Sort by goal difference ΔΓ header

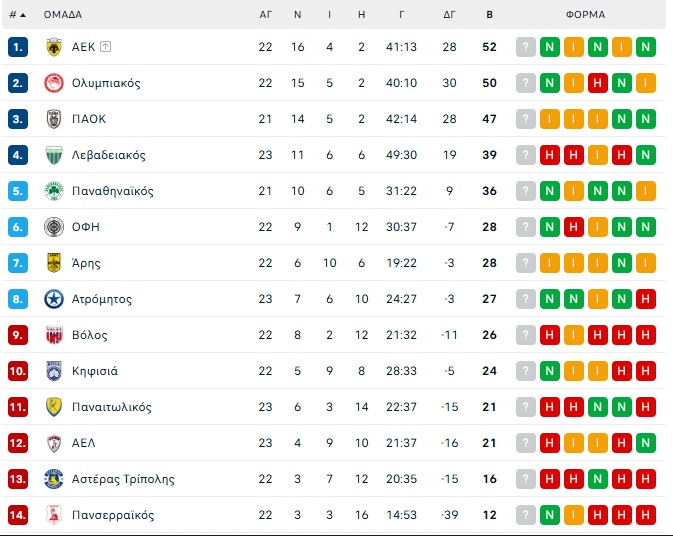[450, 15]
